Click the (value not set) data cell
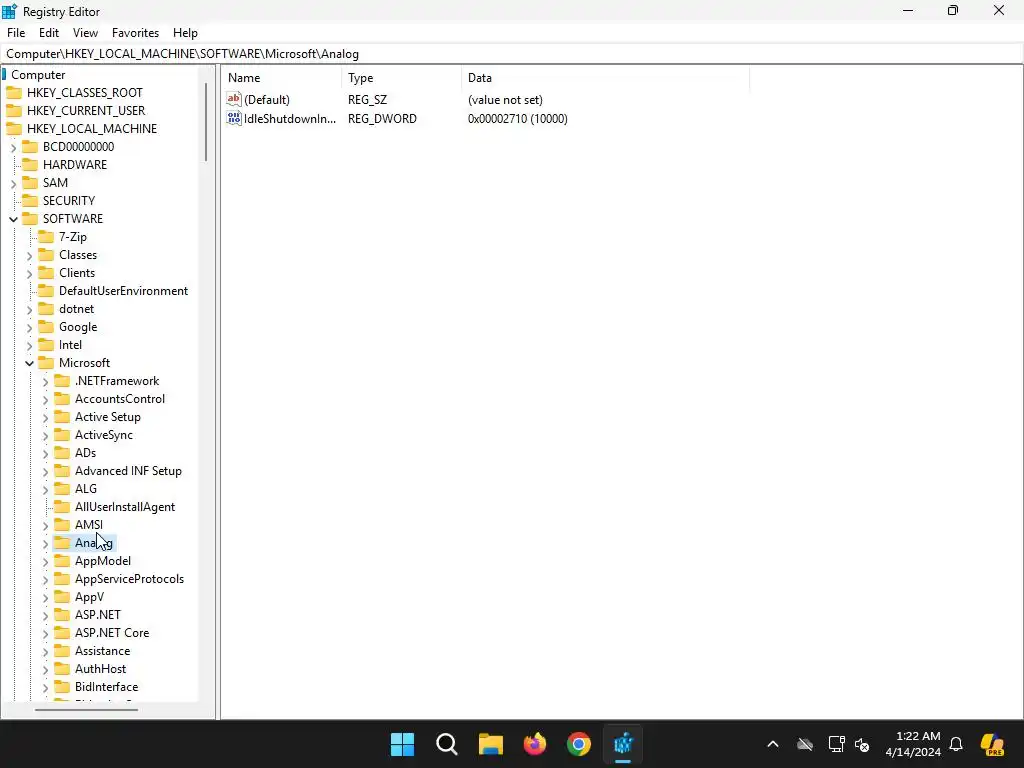Viewport: 1024px width, 768px height. 505,100
